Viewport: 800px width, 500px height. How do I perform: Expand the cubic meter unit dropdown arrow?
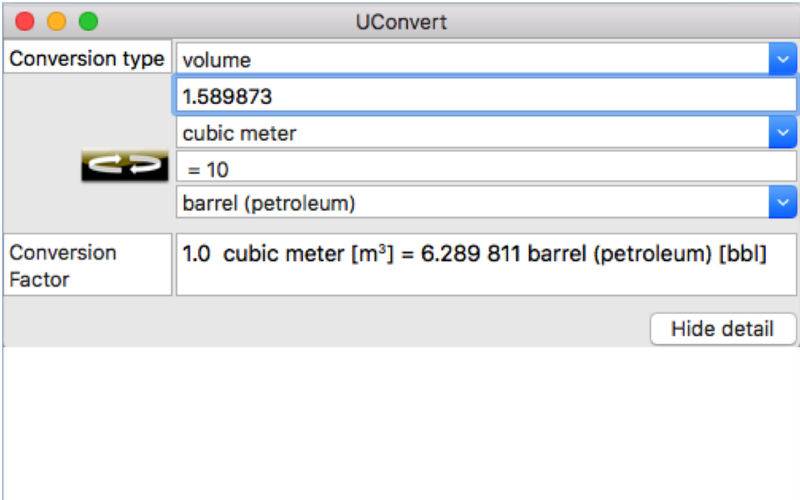[x=782, y=132]
